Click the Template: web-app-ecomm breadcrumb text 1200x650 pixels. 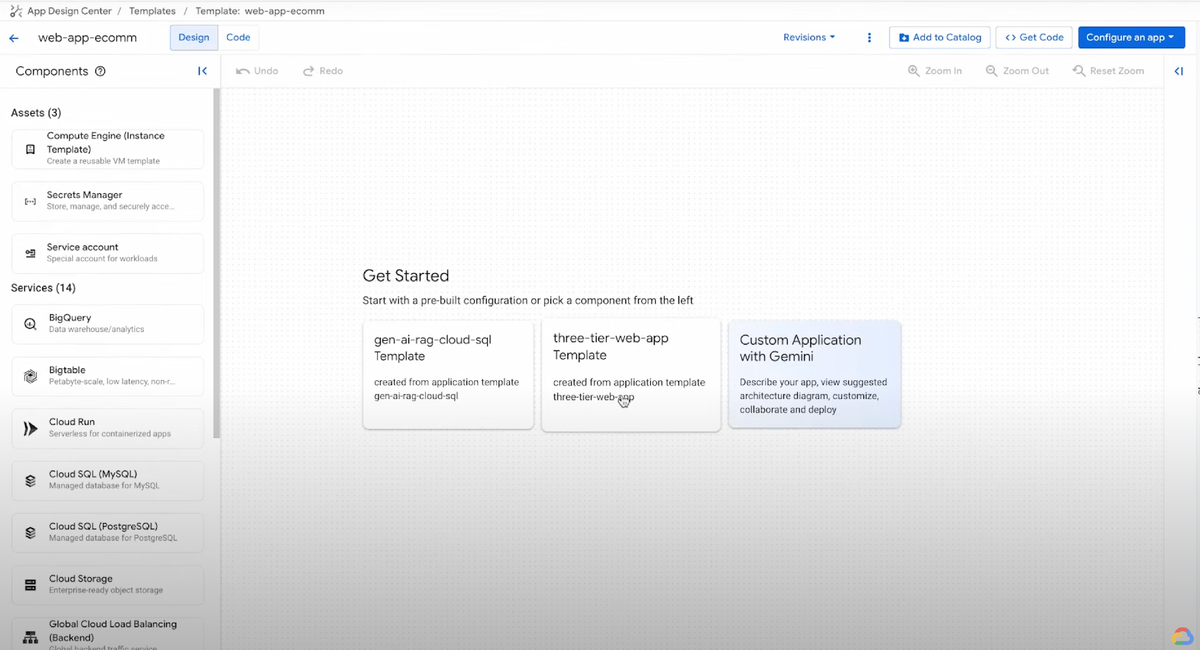point(260,11)
